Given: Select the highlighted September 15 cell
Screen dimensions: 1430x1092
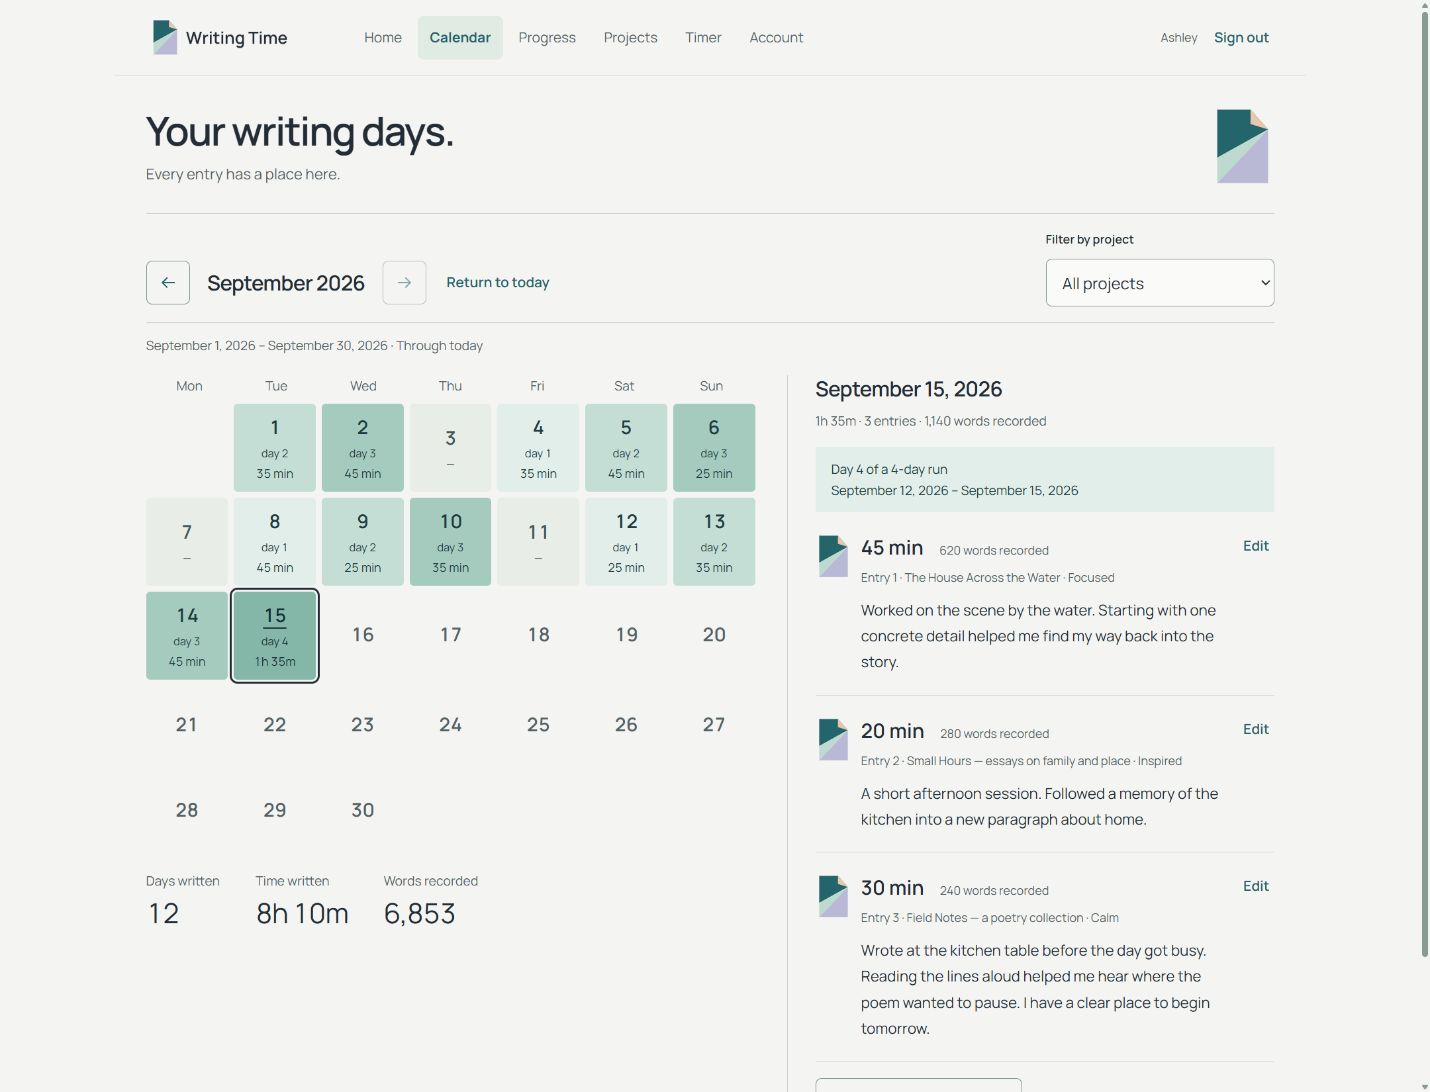Looking at the screenshot, I should 275,636.
